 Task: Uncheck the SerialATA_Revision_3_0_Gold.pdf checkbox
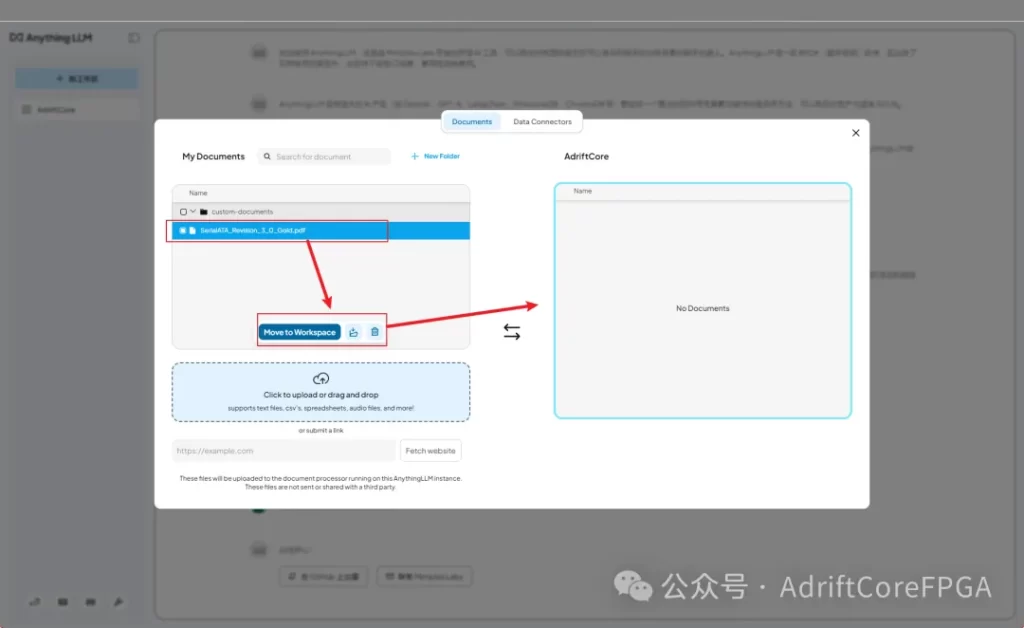[x=183, y=230]
